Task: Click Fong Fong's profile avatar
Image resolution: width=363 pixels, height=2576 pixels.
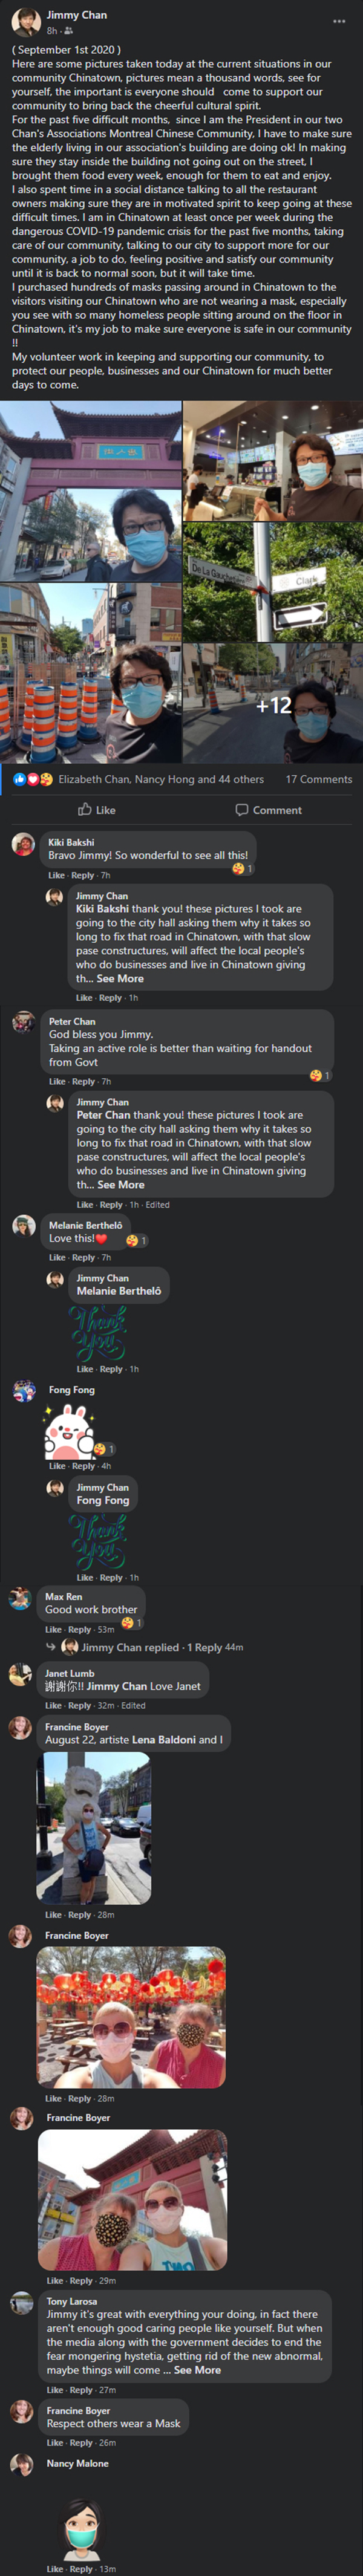Action: 23,1391
